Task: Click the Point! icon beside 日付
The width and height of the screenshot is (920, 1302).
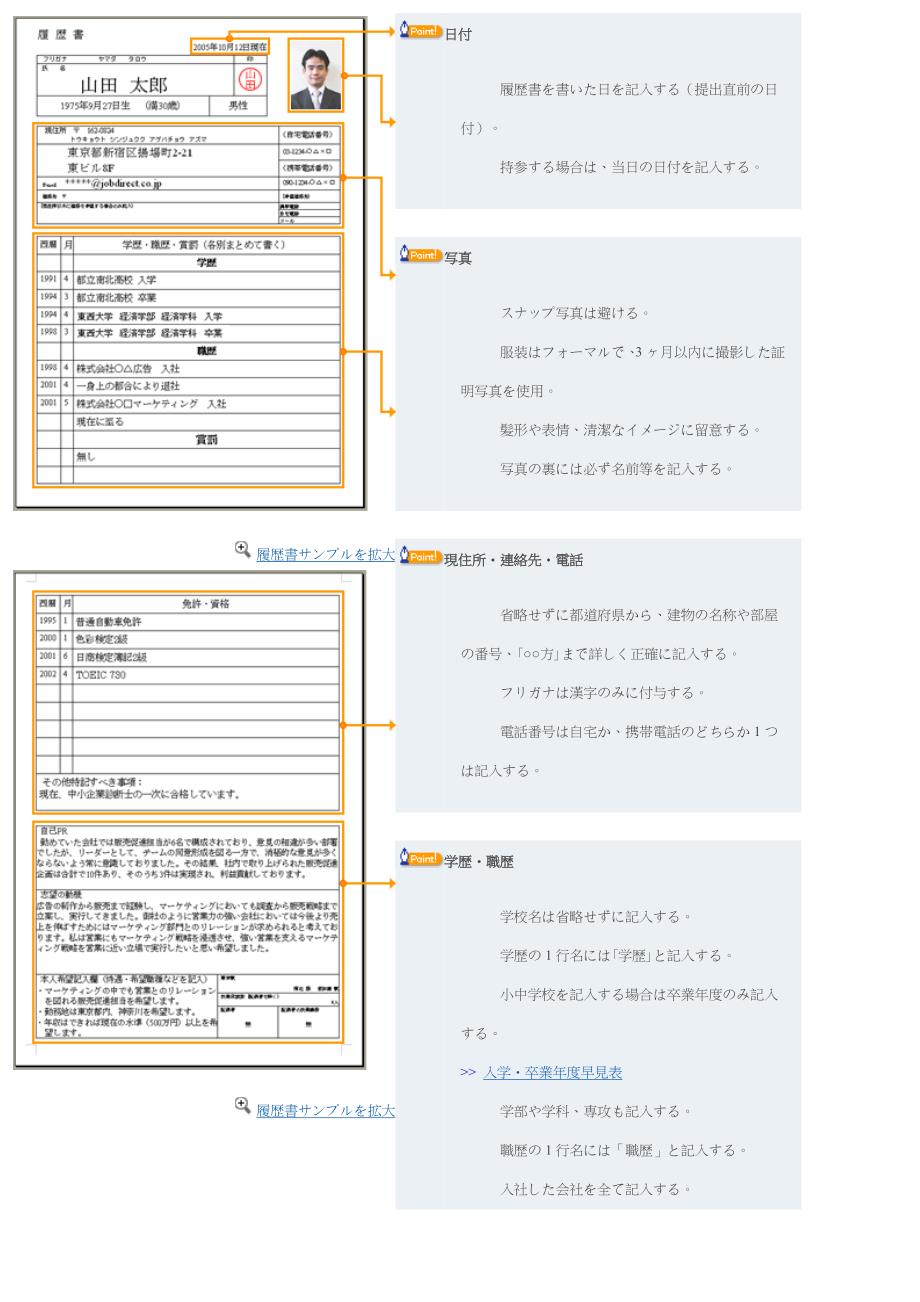Action: click(x=420, y=31)
